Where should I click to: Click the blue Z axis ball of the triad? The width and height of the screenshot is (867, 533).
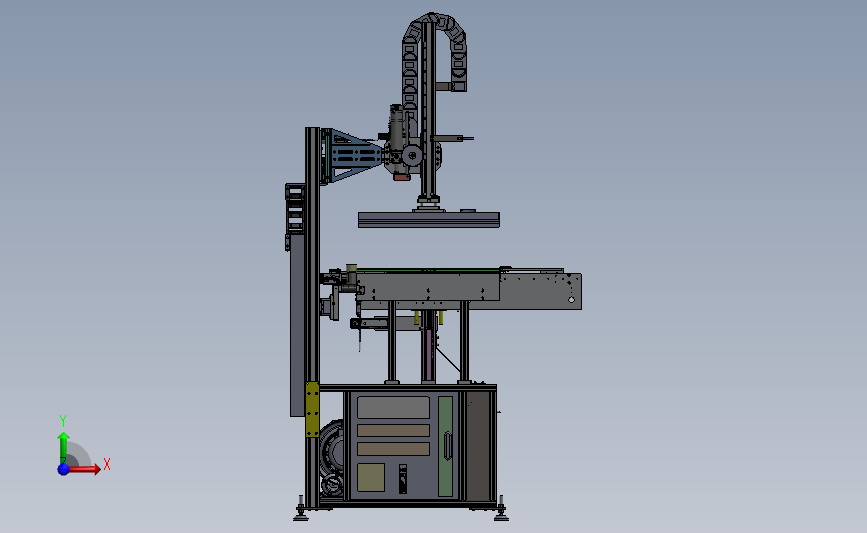pyautogui.click(x=63, y=469)
